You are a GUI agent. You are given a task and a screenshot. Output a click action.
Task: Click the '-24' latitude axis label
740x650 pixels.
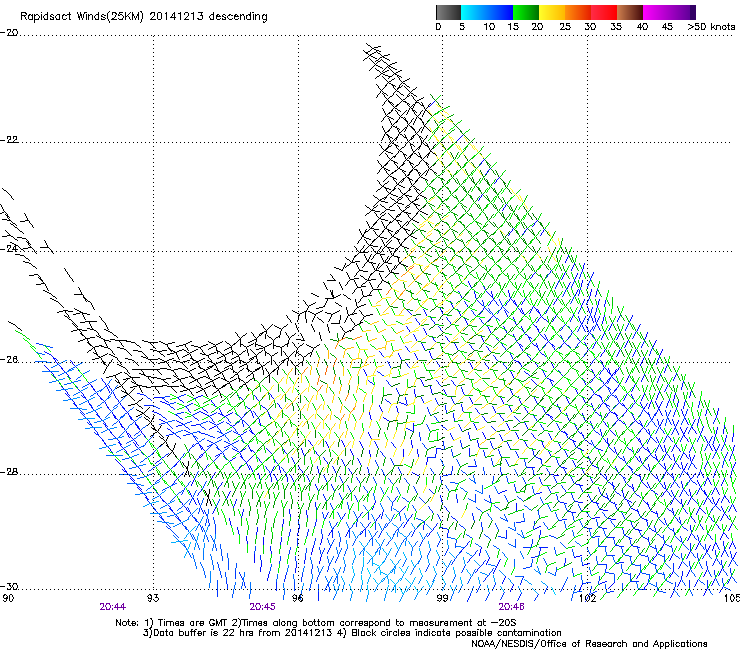9,248
